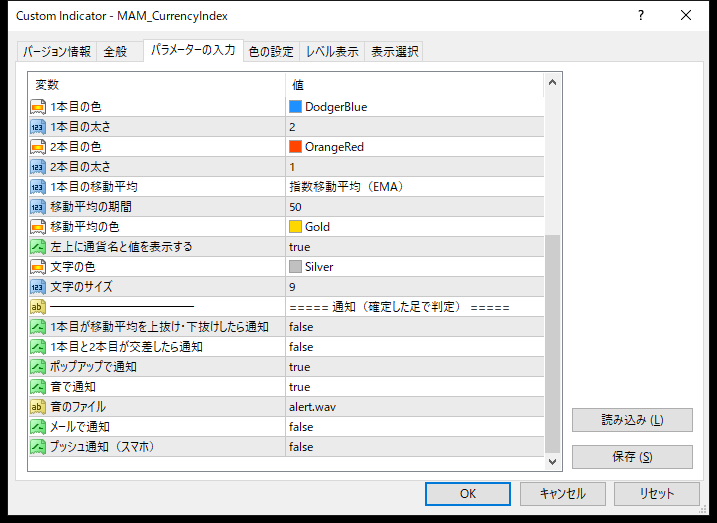717x523 pixels.
Task: Click the string icon beside 音のファイル
Action: pyautogui.click(x=38, y=407)
